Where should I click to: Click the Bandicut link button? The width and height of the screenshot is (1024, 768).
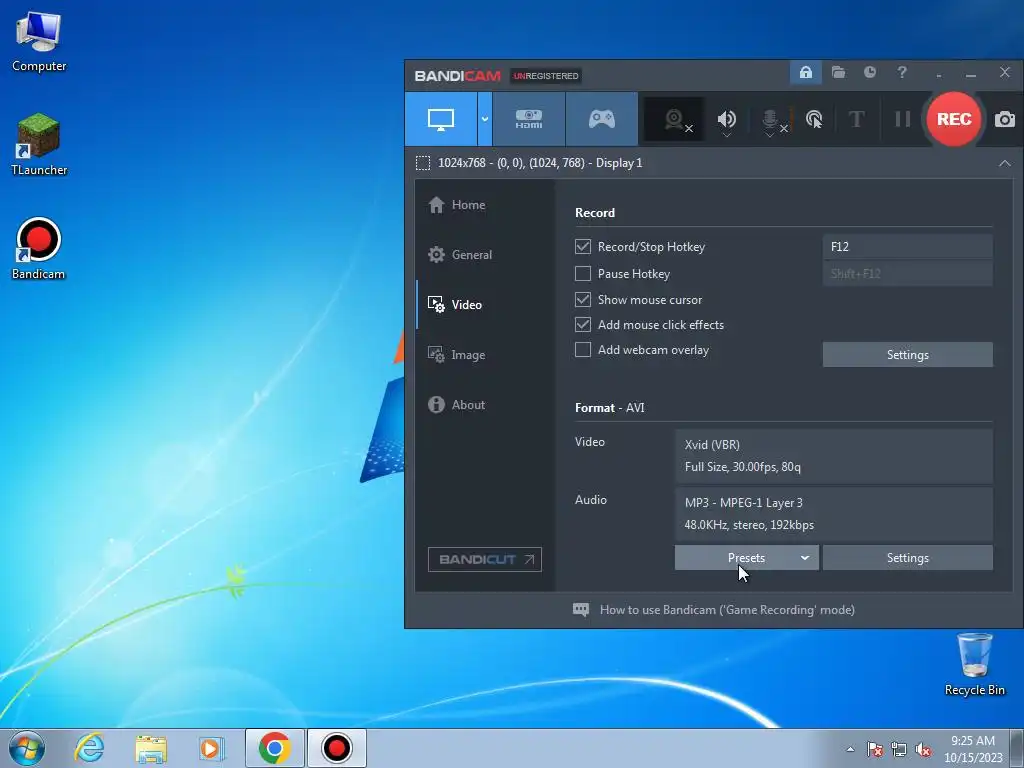pyautogui.click(x=485, y=560)
